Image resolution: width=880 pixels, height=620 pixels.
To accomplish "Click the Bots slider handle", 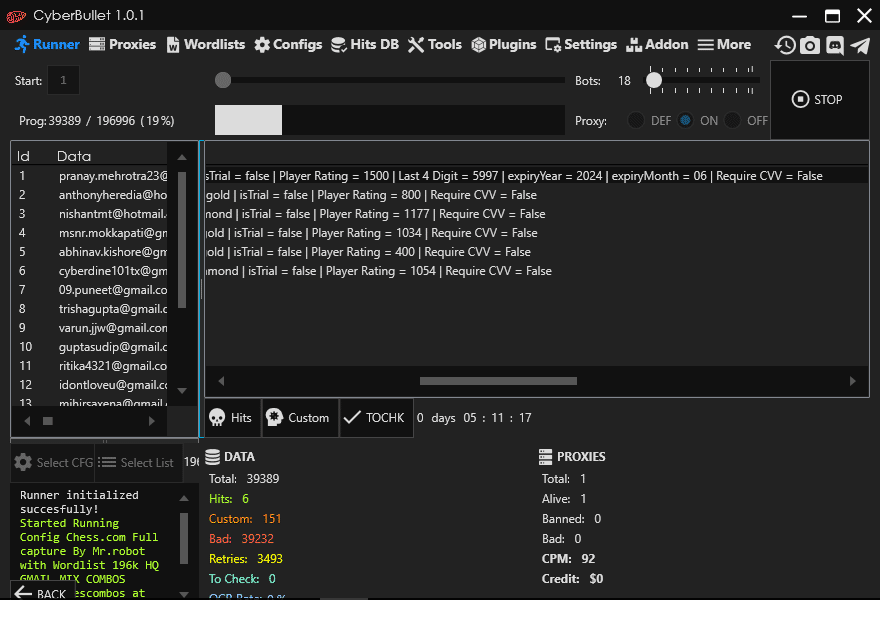I will tap(654, 80).
